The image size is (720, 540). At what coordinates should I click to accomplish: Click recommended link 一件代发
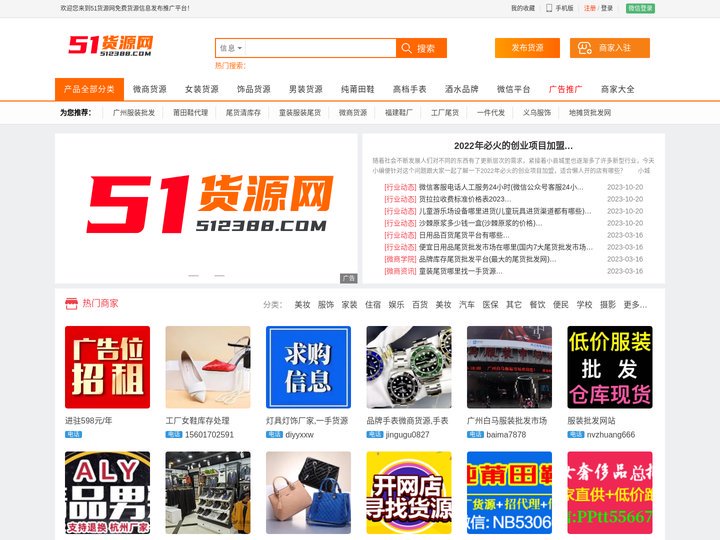pyautogui.click(x=491, y=112)
